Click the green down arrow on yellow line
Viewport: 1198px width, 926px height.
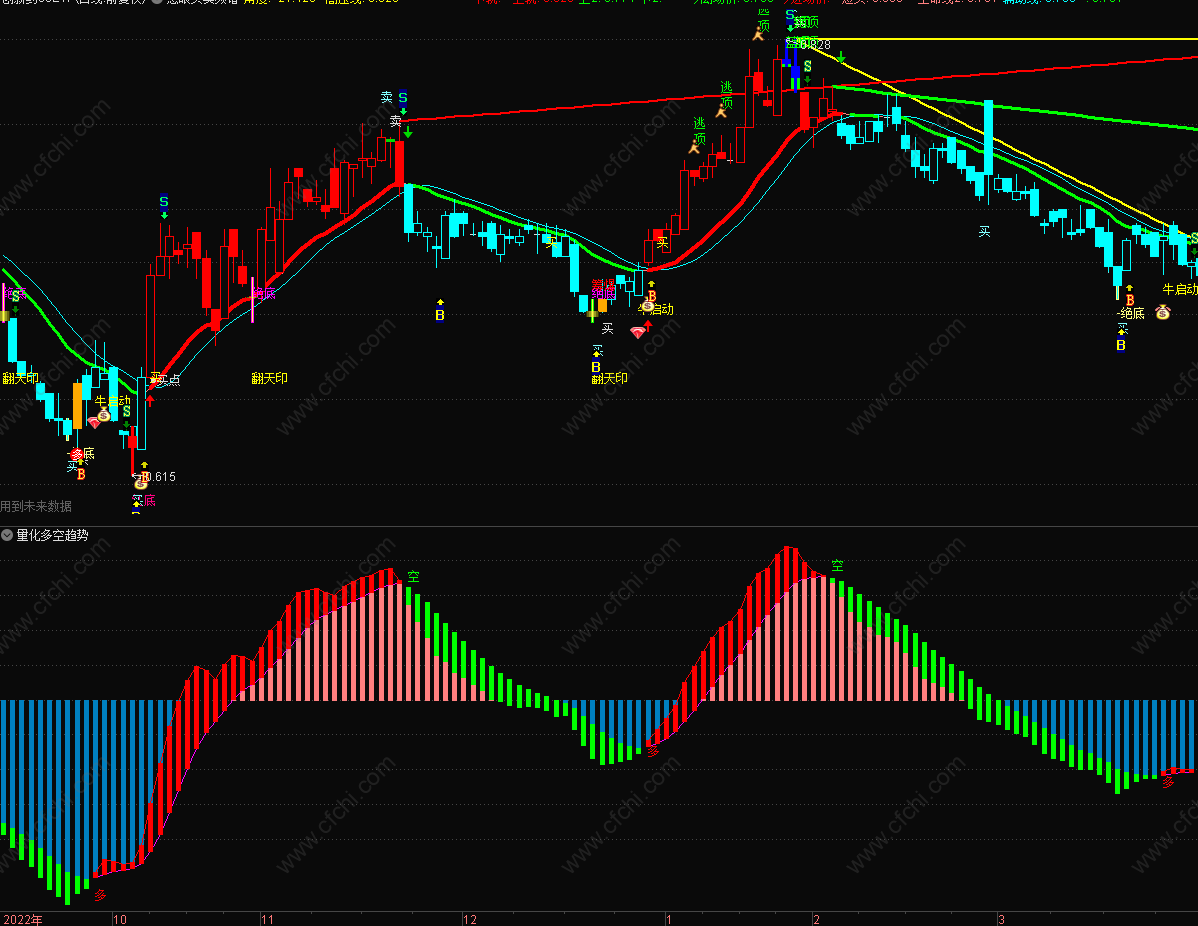(840, 57)
